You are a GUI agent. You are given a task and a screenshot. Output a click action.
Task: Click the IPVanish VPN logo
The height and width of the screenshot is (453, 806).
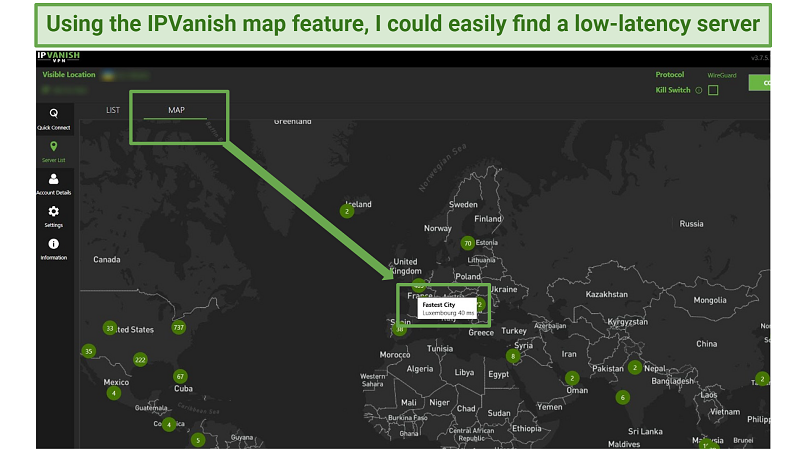point(58,57)
